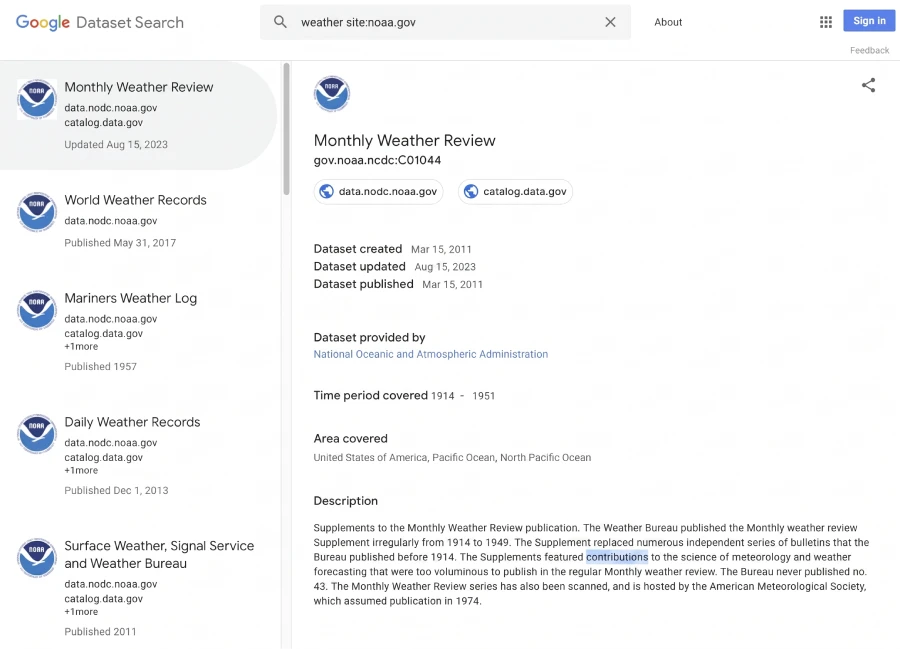Click NOAA logo beside Monthly Weather Review result
Image resolution: width=900 pixels, height=649 pixels.
pos(37,99)
